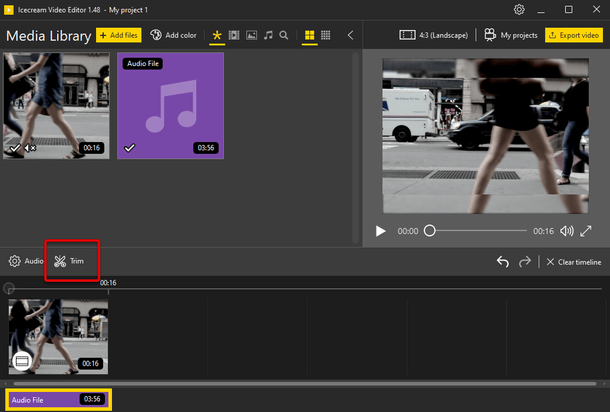Select the video clip on the timeline
The height and width of the screenshot is (412, 610).
[58, 337]
